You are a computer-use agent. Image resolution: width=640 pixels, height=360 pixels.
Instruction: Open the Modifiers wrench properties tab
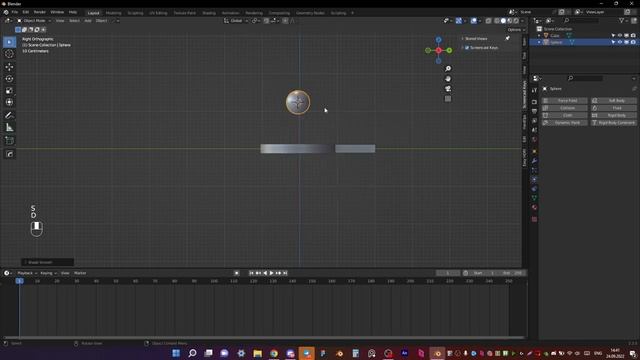534,161
